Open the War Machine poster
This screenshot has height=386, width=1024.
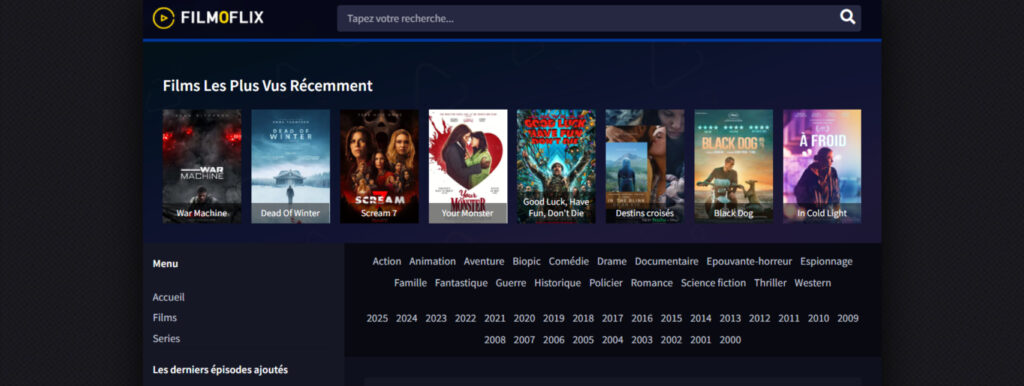click(202, 166)
